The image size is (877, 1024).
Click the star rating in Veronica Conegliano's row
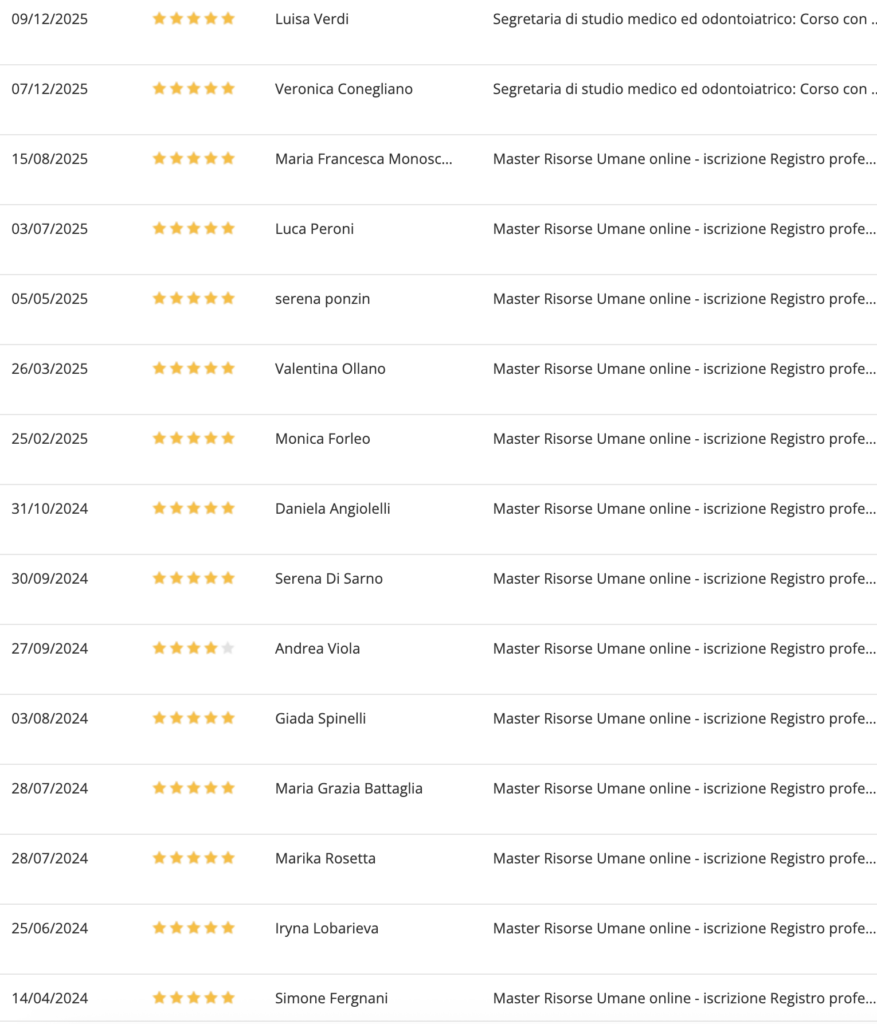click(x=193, y=89)
